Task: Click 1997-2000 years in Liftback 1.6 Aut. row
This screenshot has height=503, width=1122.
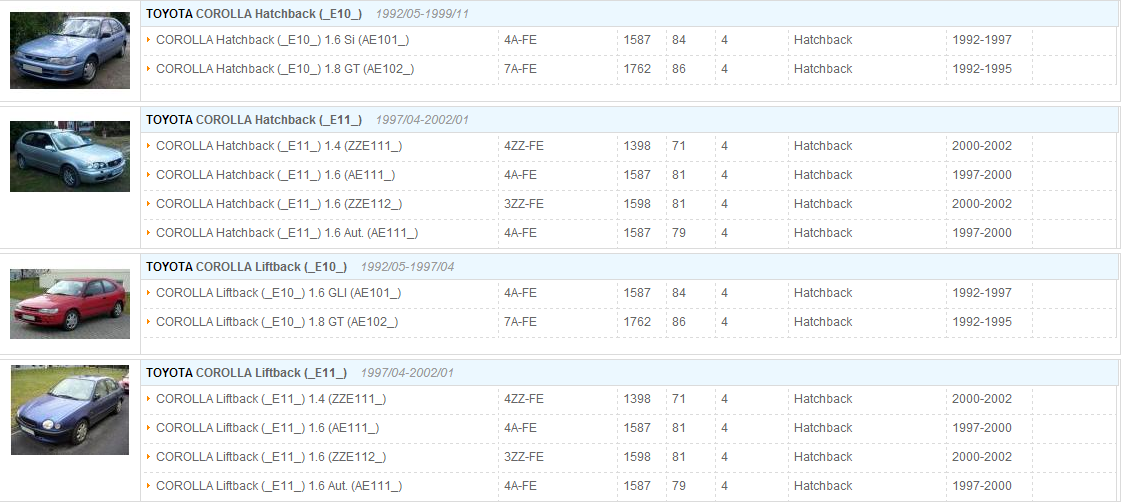Action: [x=982, y=486]
